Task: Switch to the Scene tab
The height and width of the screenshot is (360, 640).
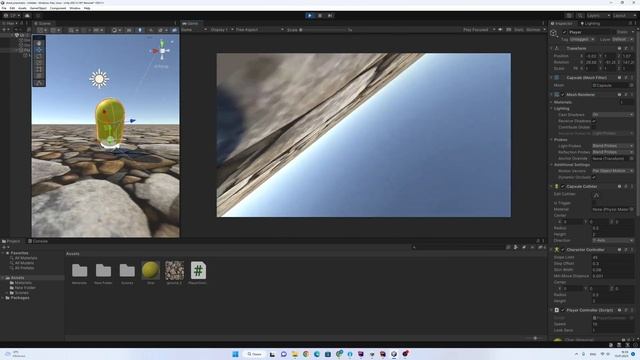Action: click(x=43, y=24)
